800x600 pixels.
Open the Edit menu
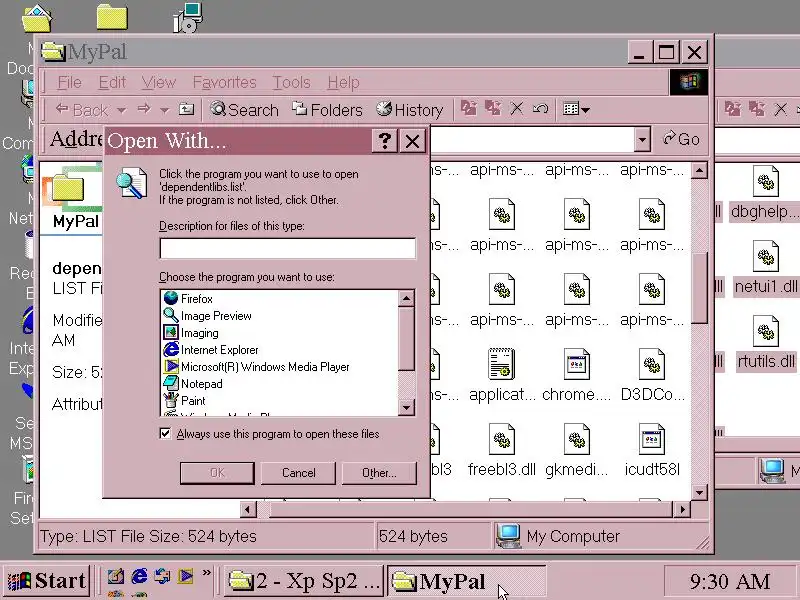coord(112,82)
